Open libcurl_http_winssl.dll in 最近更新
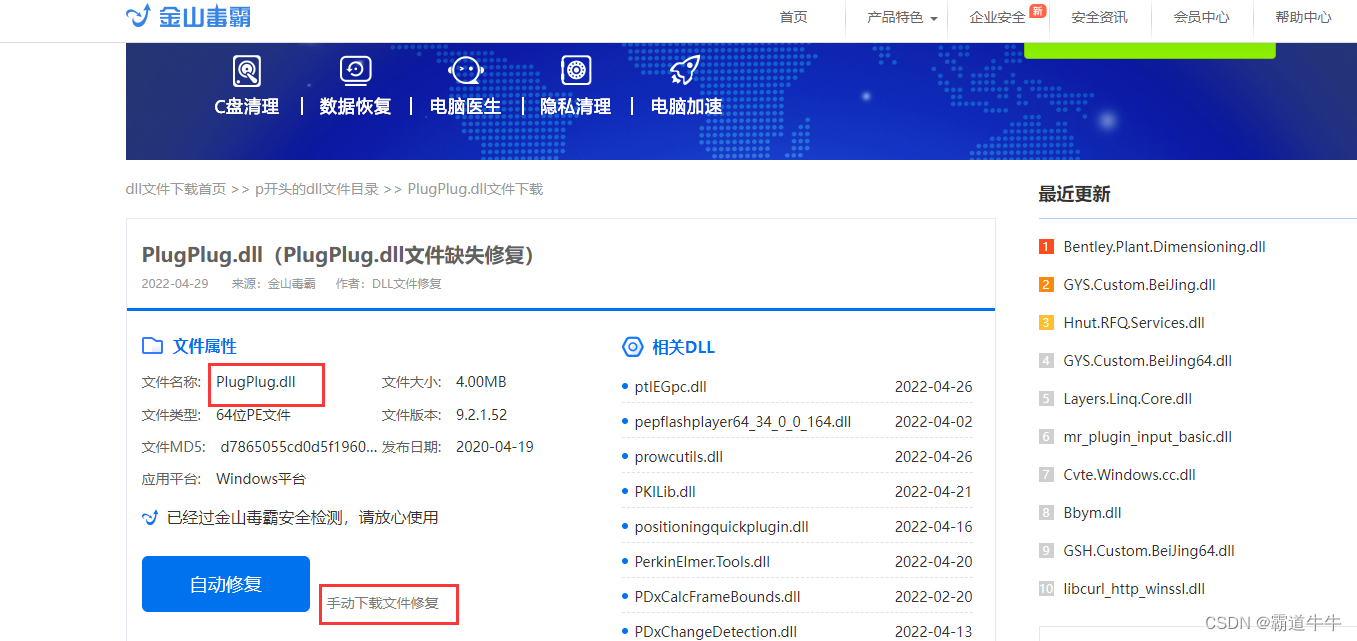This screenshot has width=1357, height=641. (1135, 589)
